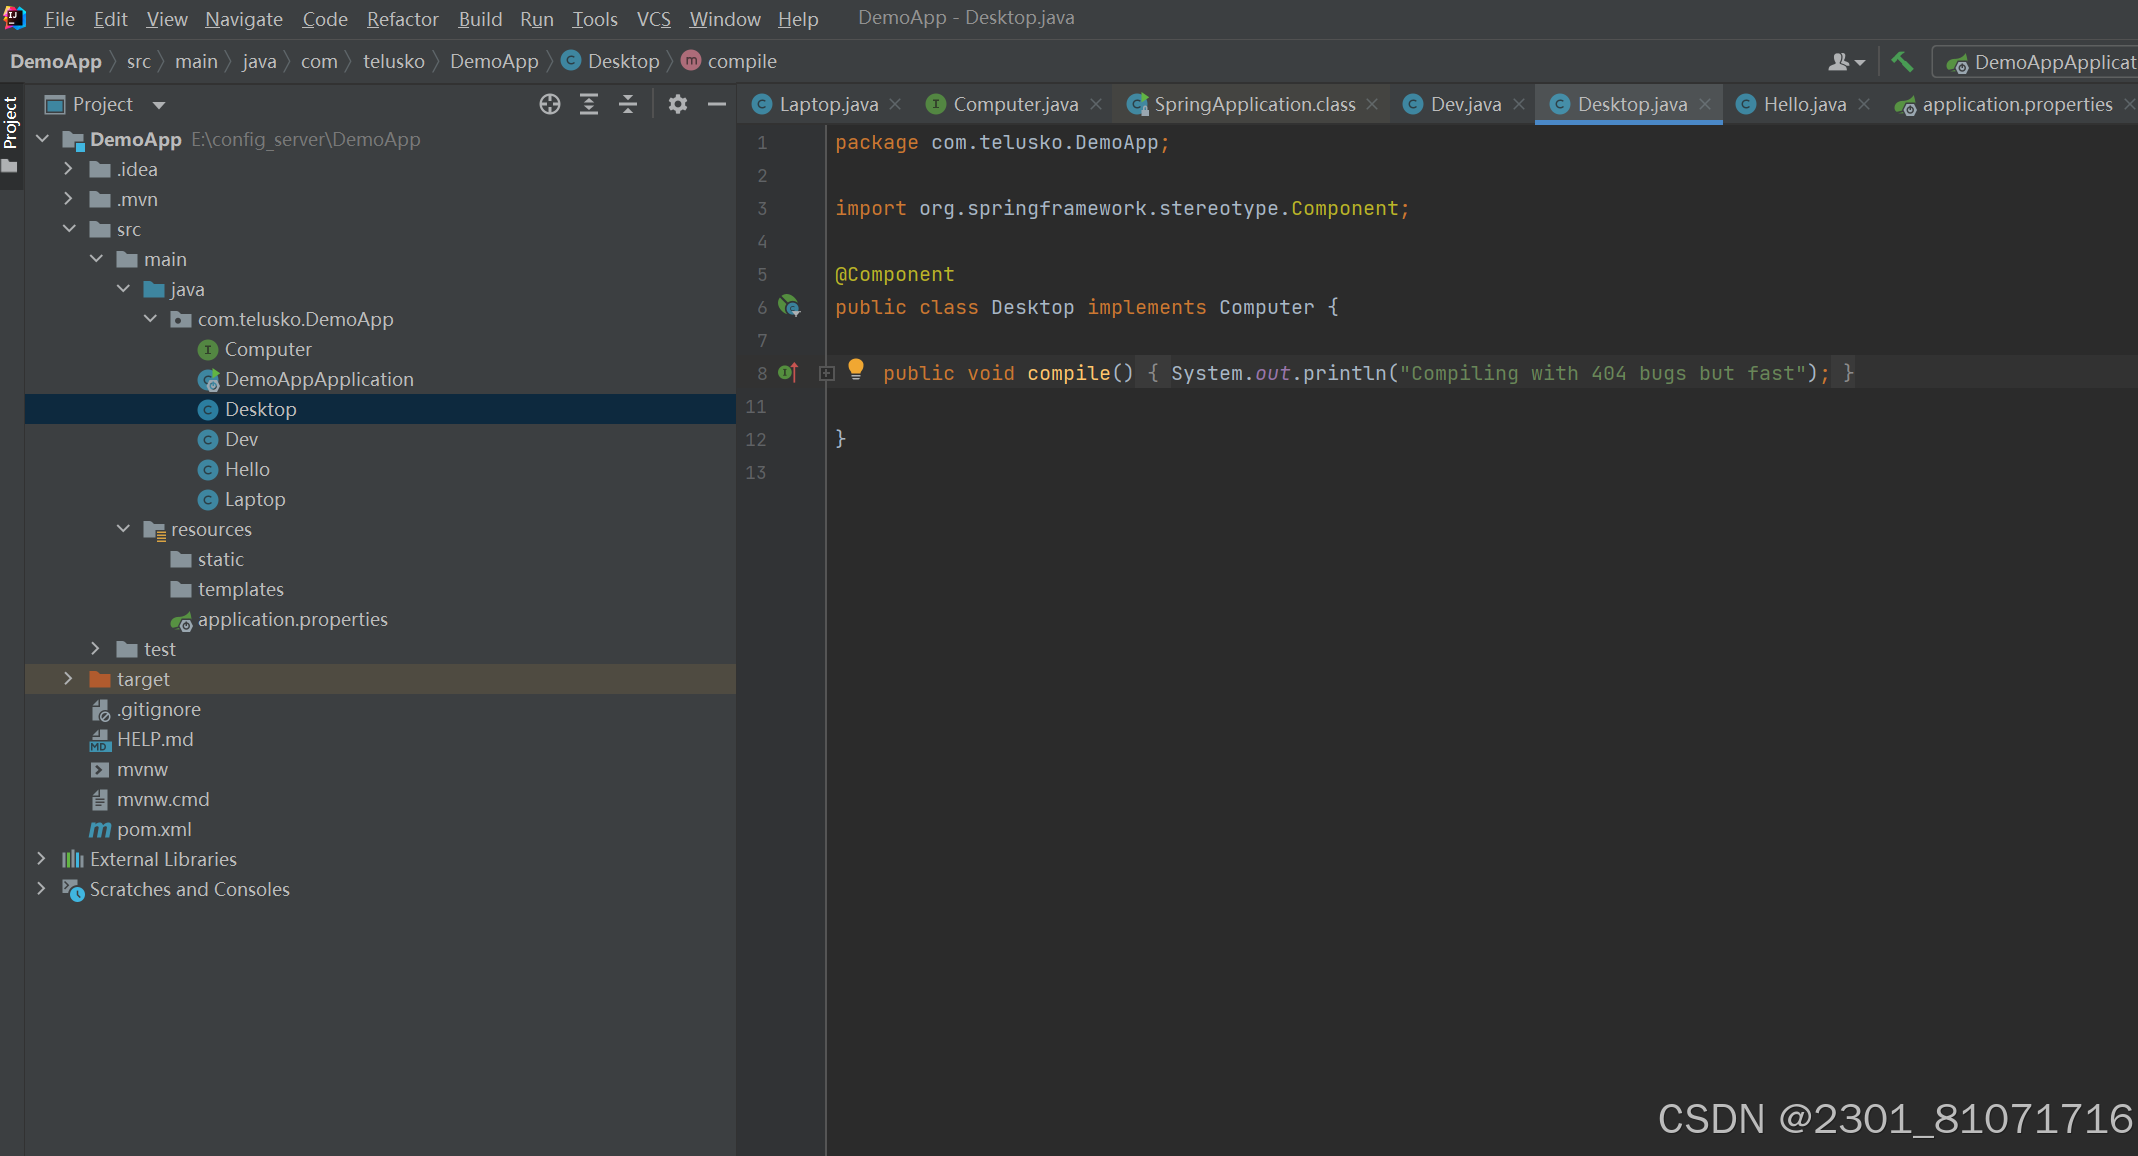This screenshot has height=1156, width=2138.
Task: Click the yellow lightbulb intention icon
Action: pyautogui.click(x=856, y=369)
